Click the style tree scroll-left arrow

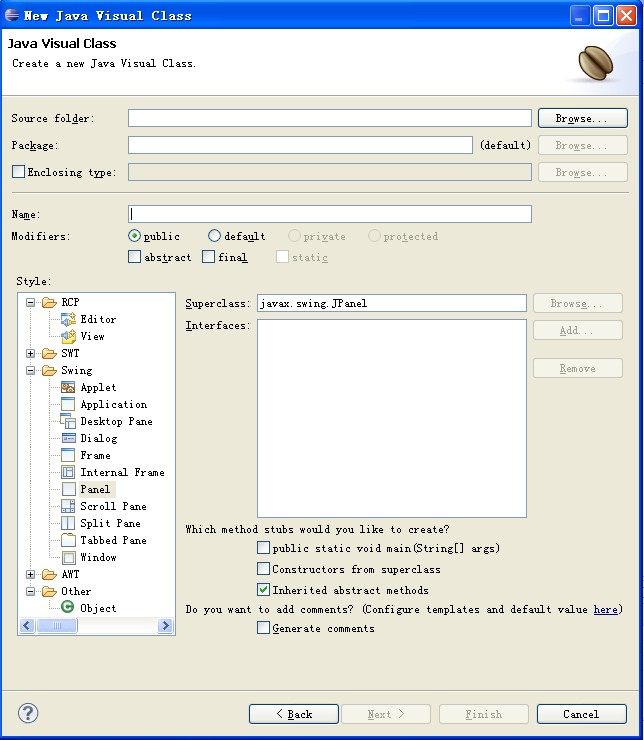27,626
